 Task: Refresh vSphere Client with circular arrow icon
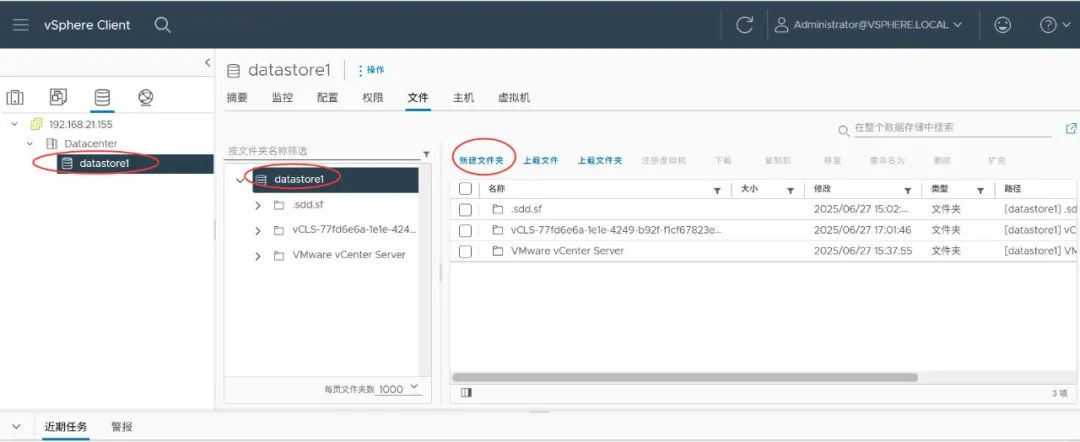click(x=745, y=25)
